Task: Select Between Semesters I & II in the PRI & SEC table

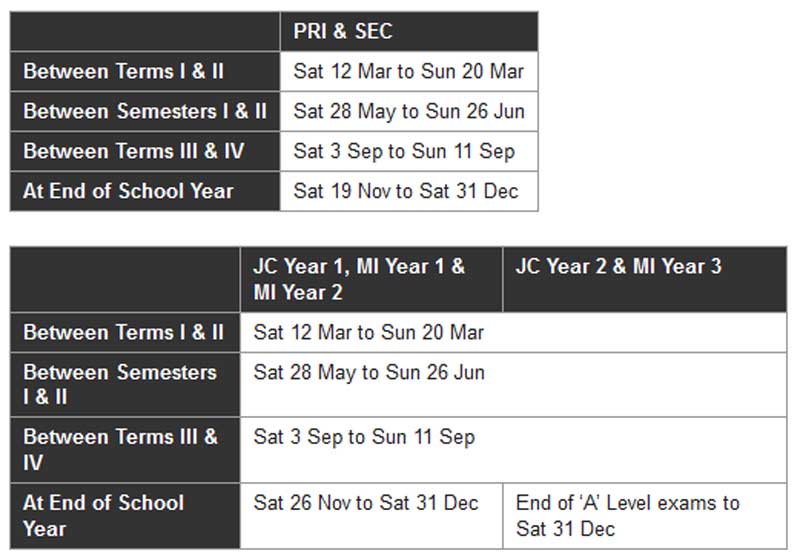Action: tap(145, 111)
